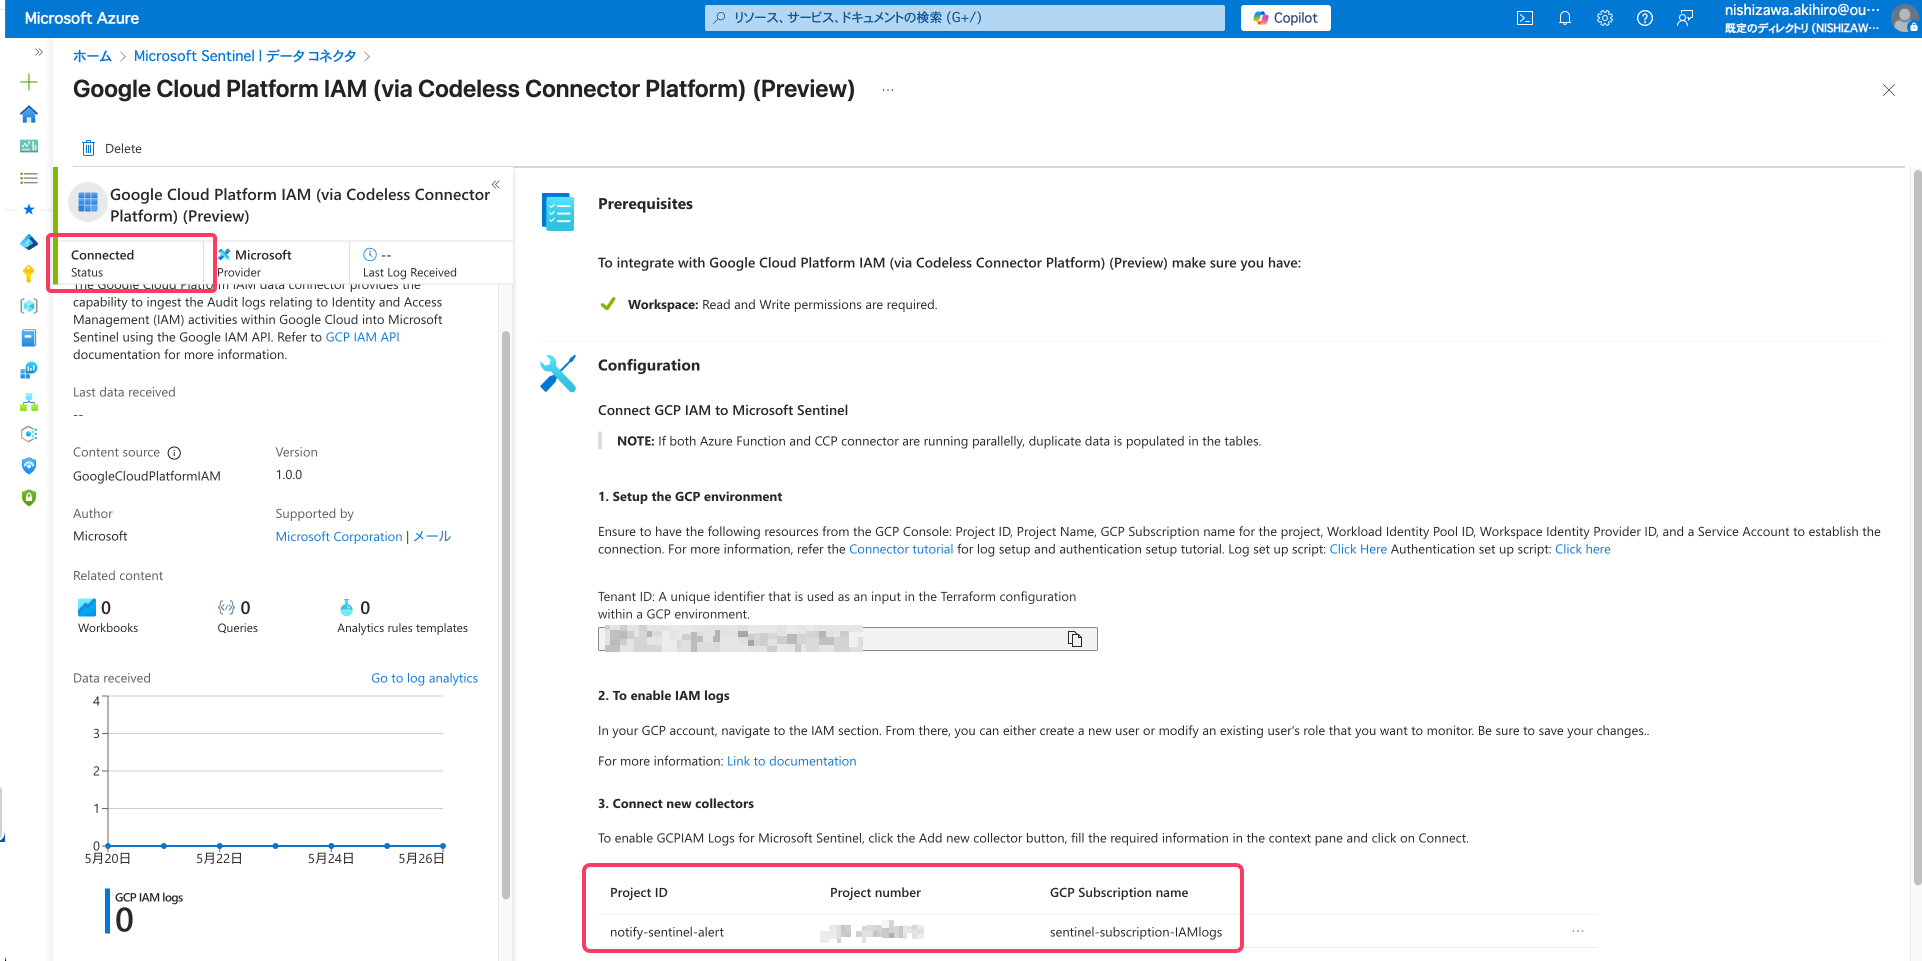Image resolution: width=1922 pixels, height=961 pixels.
Task: Open the yellow key icon in sidebar
Action: coord(29,274)
